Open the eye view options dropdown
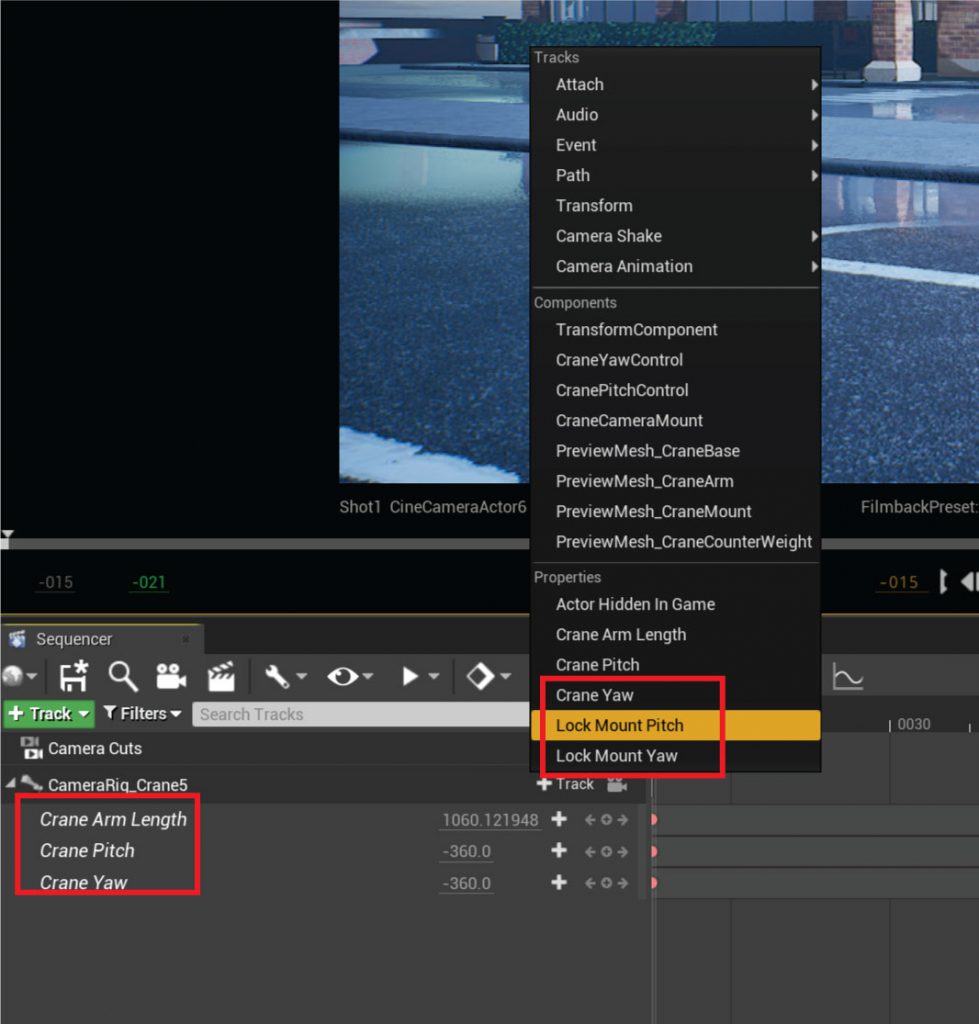Image resolution: width=979 pixels, height=1024 pixels. (350, 677)
